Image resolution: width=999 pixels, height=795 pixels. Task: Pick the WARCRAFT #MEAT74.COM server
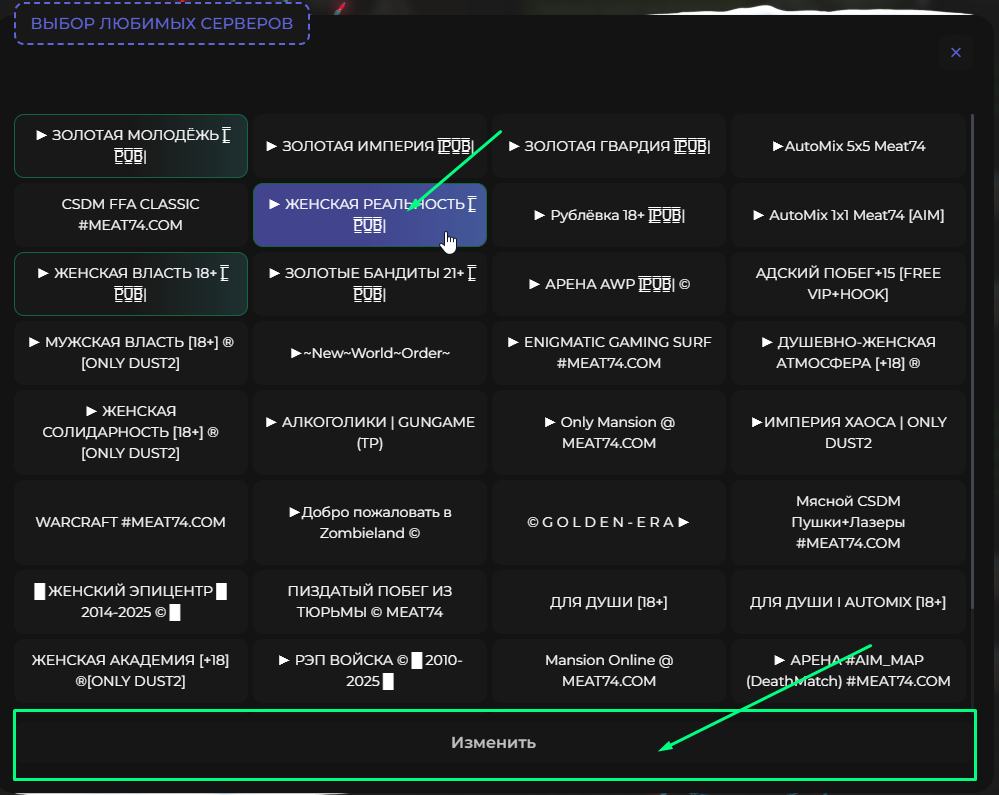click(130, 522)
